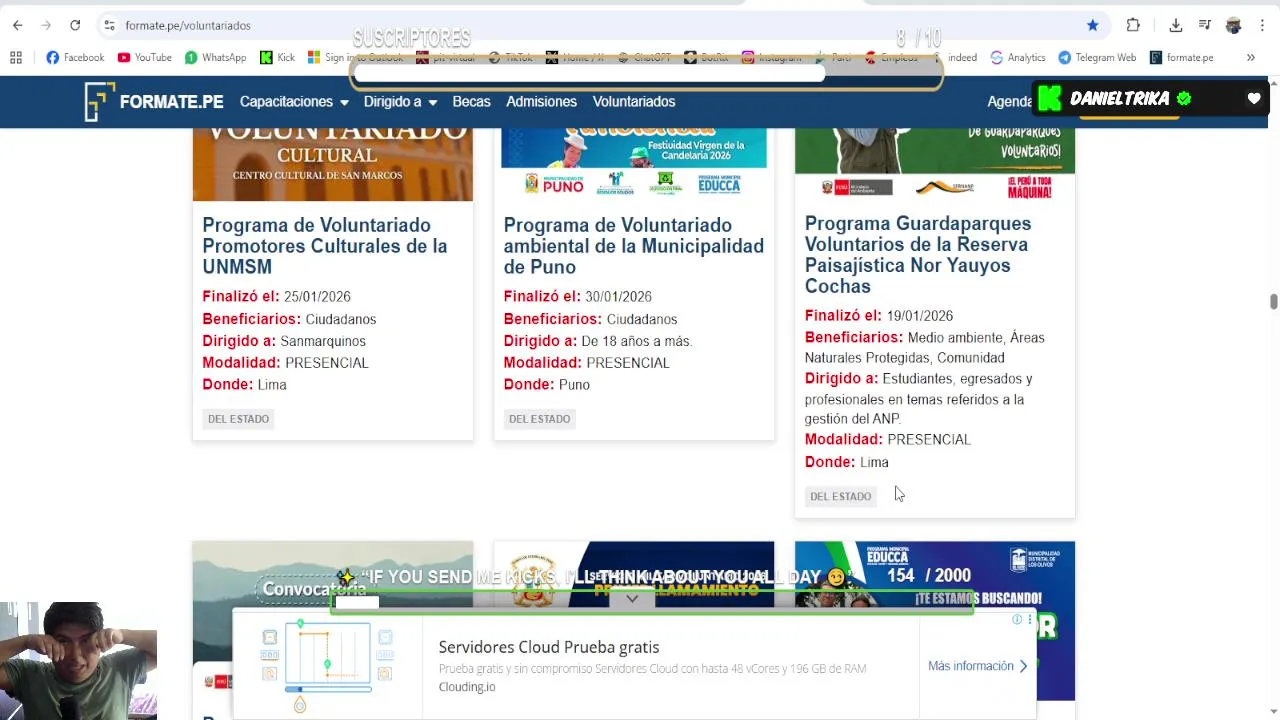Toggle the bookmark star for this page
This screenshot has width=1280, height=720.
[1092, 25]
